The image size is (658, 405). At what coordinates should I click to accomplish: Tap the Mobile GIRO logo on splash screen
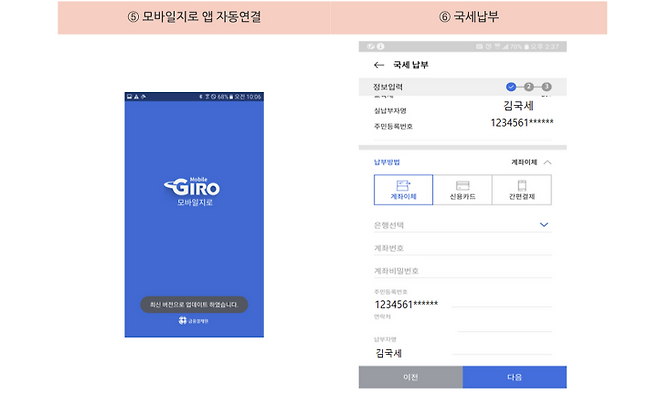194,188
